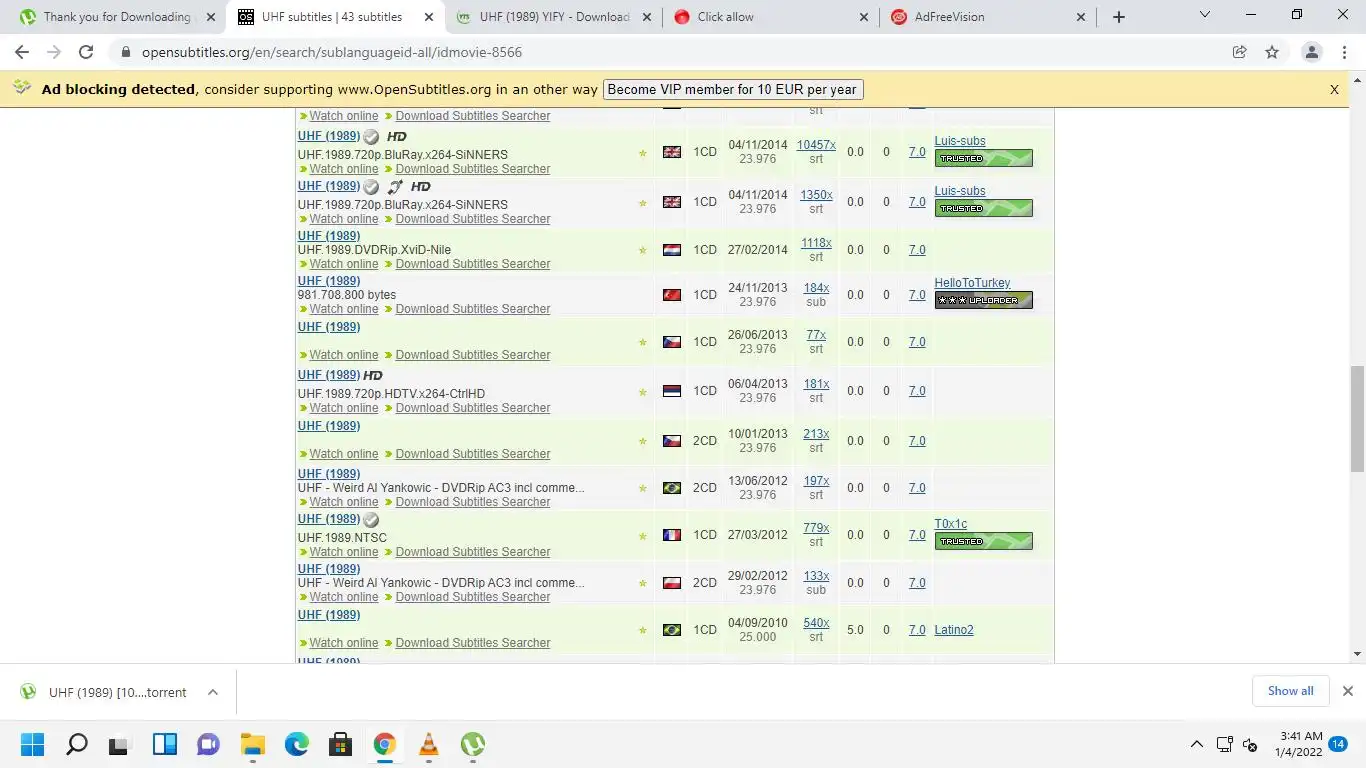Viewport: 1366px width, 768px height.
Task: Click the browser back arrow
Action: point(22,52)
